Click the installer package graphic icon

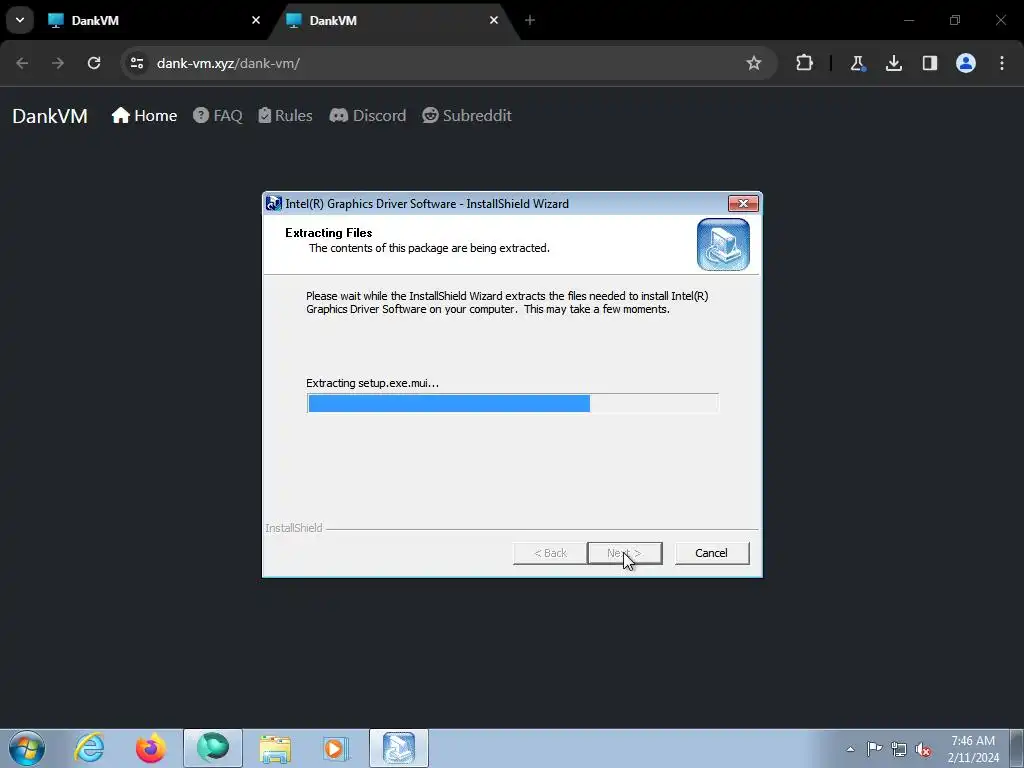click(723, 244)
